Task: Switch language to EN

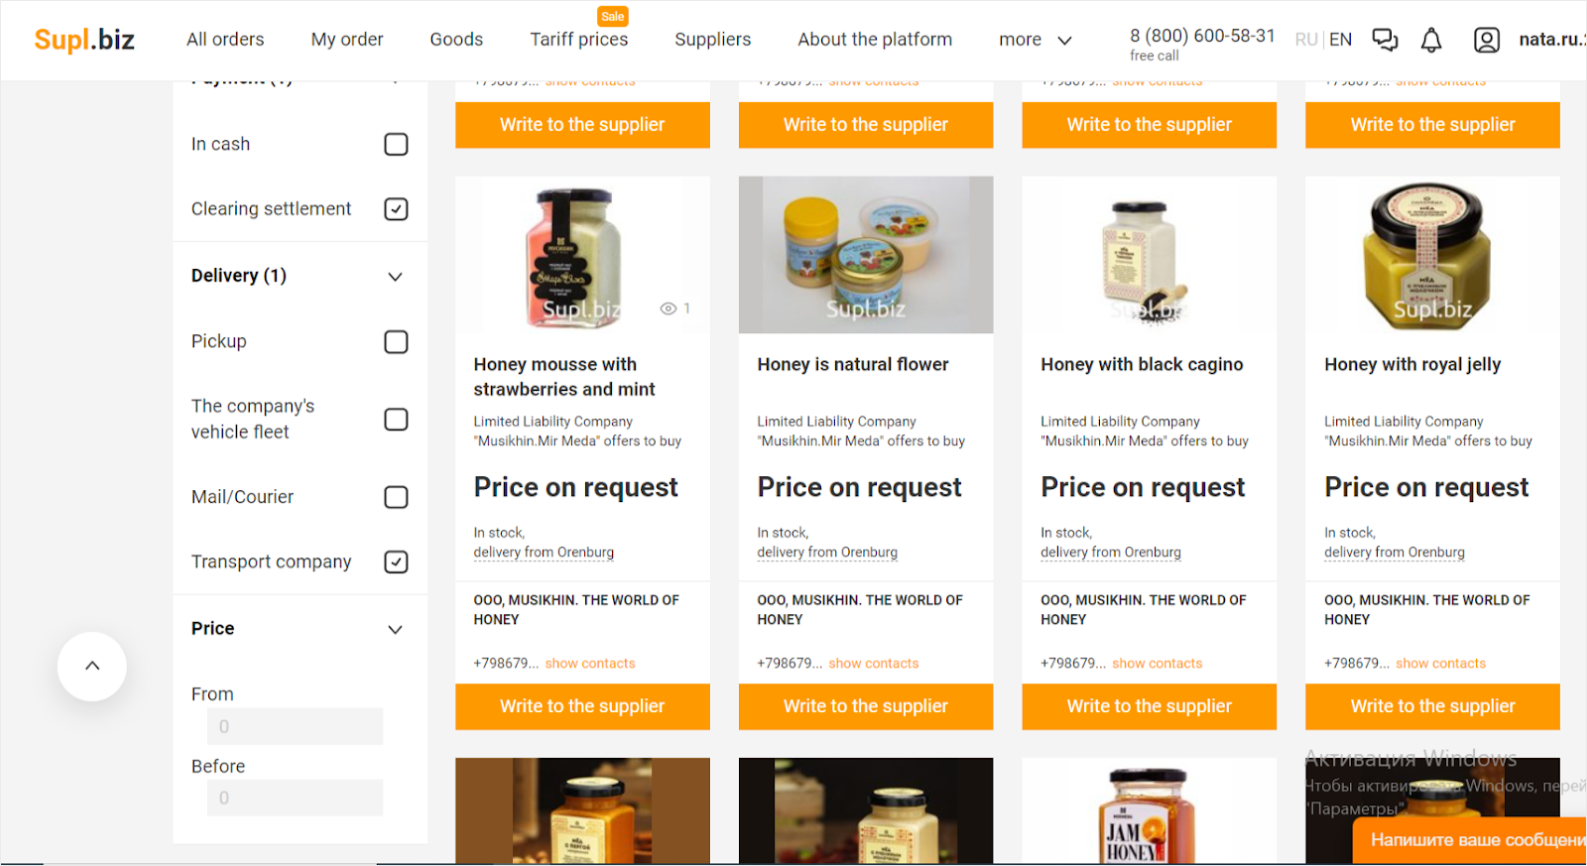Action: tap(1340, 40)
